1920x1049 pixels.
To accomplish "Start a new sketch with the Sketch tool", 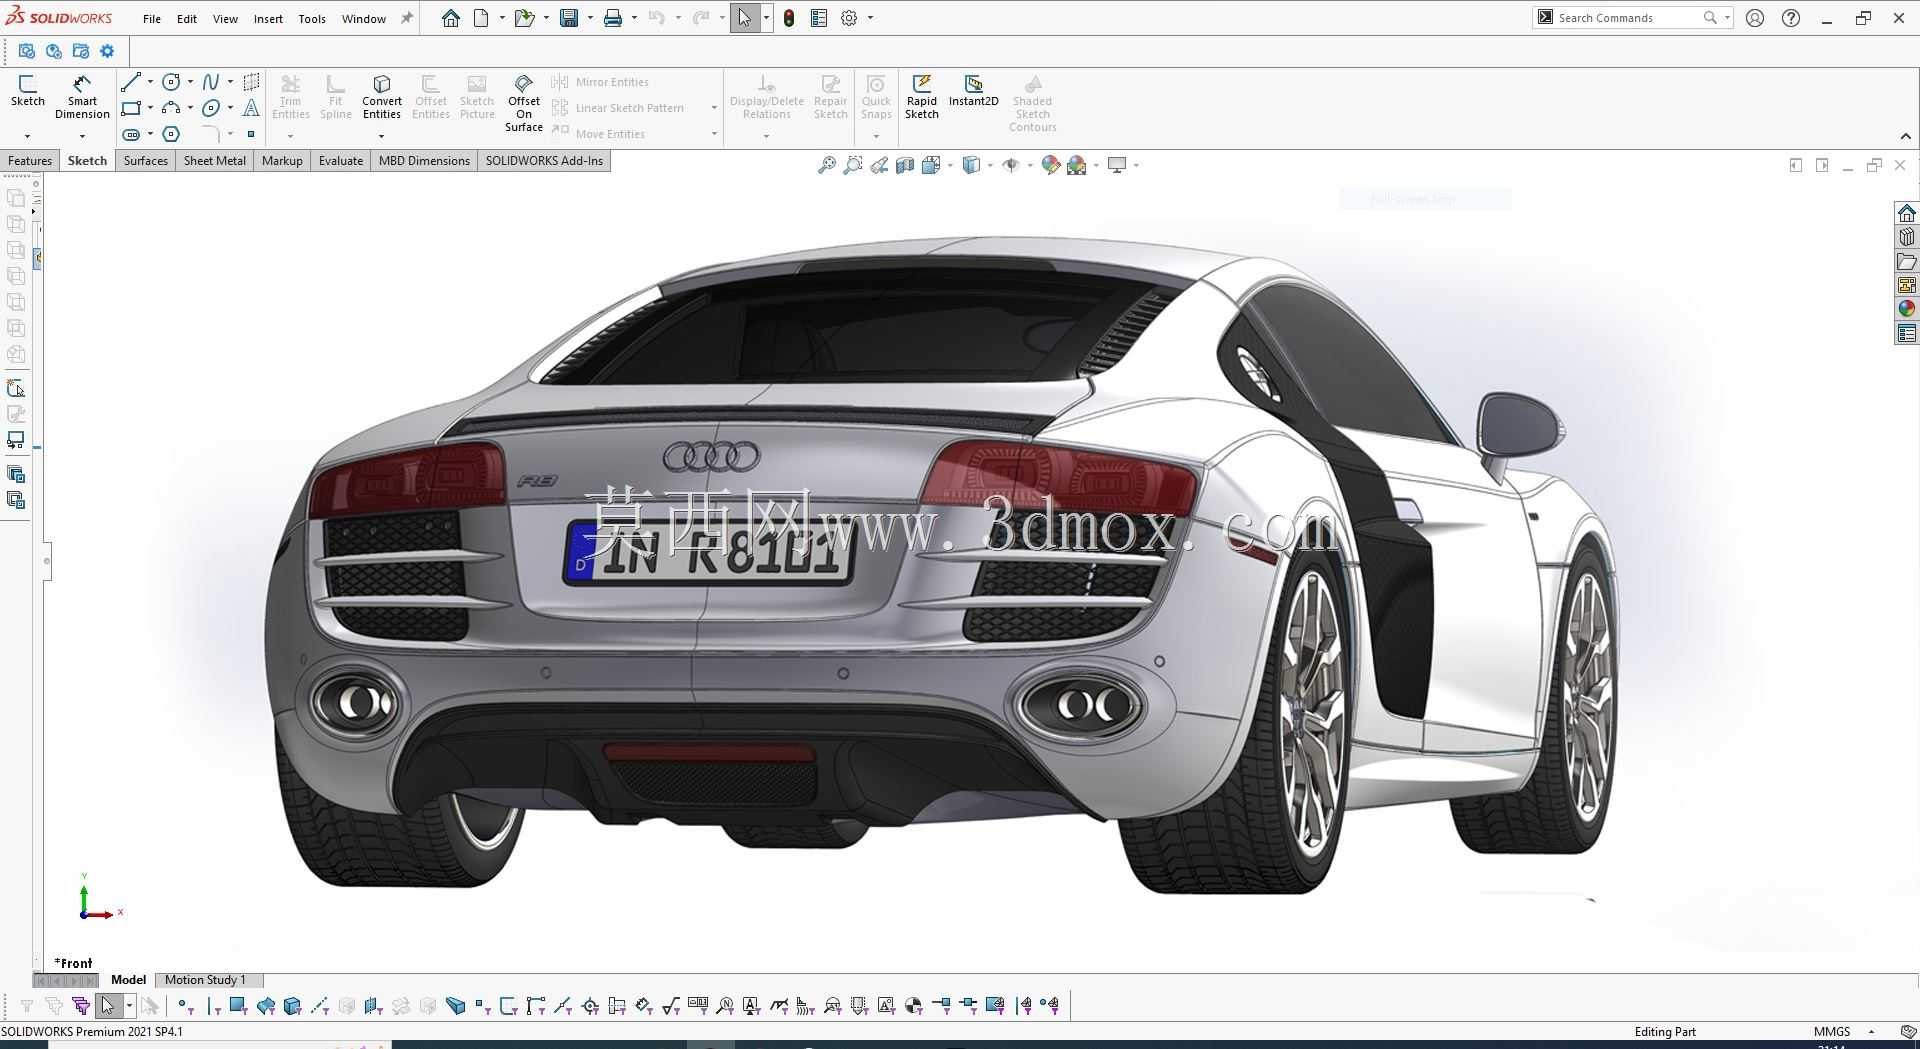I will click(x=28, y=91).
